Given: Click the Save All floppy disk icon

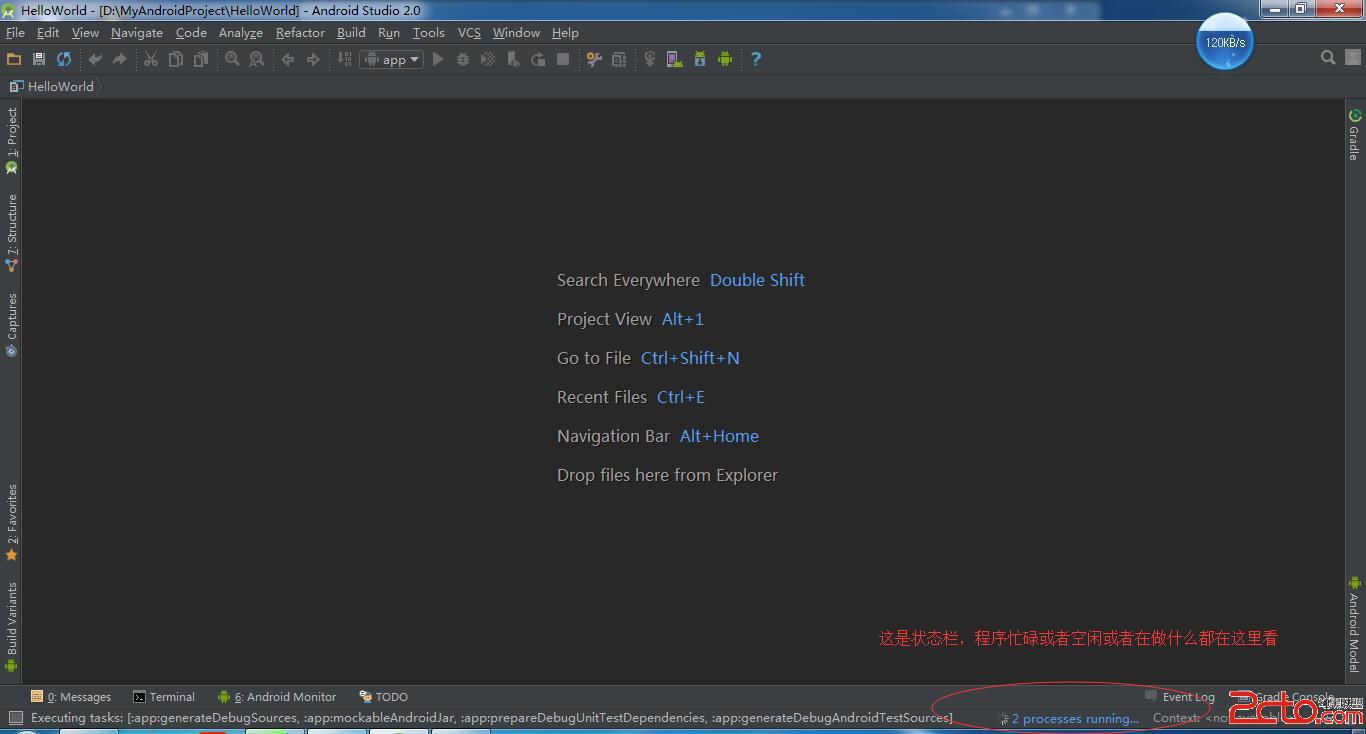Looking at the screenshot, I should click(39, 59).
